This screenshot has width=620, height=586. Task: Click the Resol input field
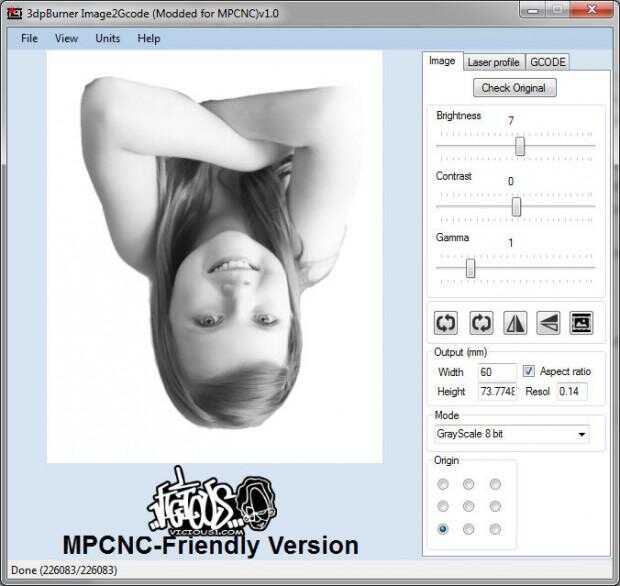pos(572,391)
